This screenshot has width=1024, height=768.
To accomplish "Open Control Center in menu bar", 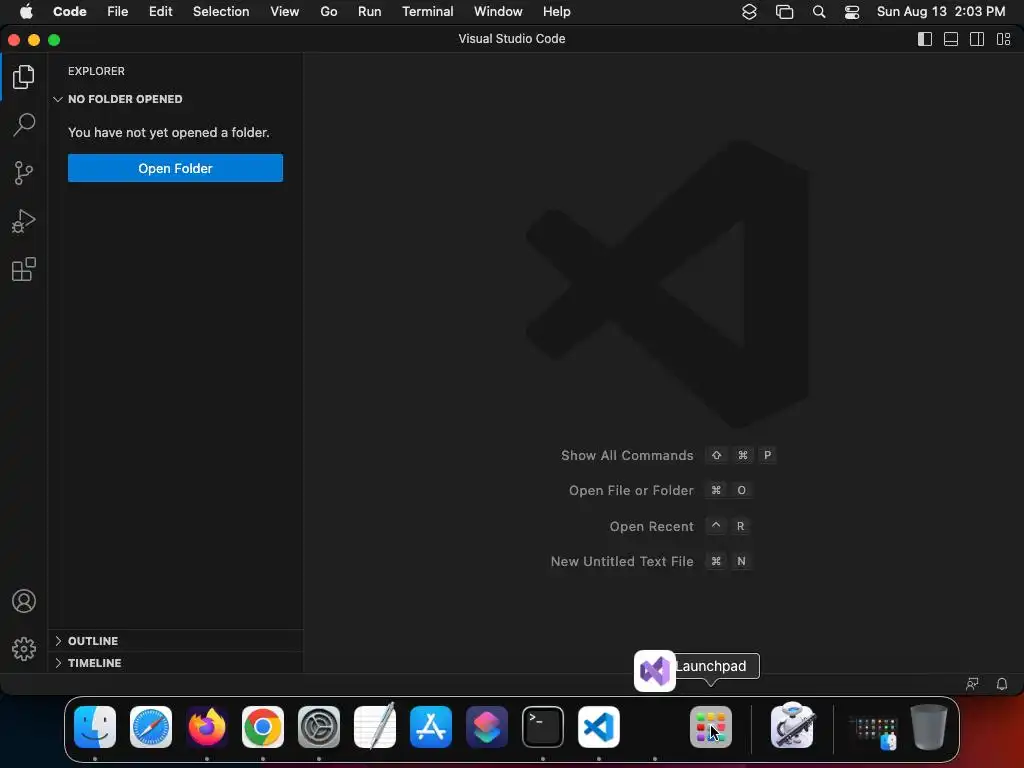I will 852,12.
